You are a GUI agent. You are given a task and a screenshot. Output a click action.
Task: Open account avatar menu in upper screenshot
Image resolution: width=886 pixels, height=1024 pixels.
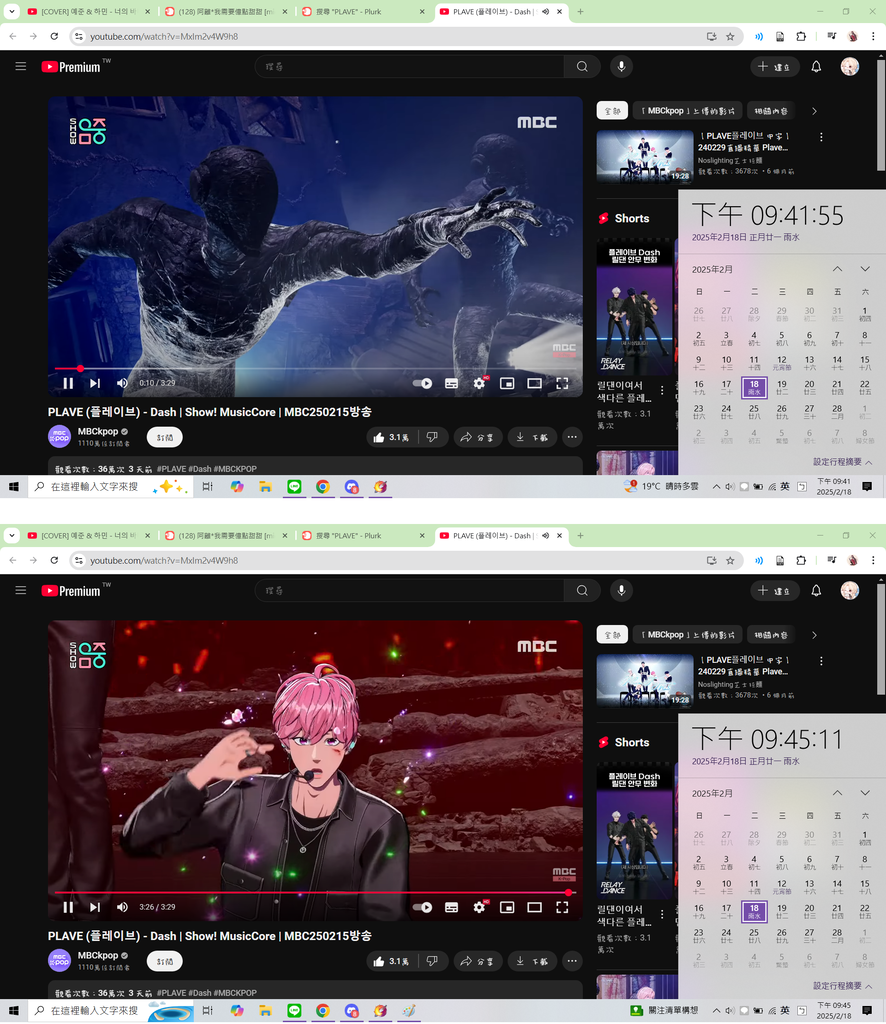point(849,67)
